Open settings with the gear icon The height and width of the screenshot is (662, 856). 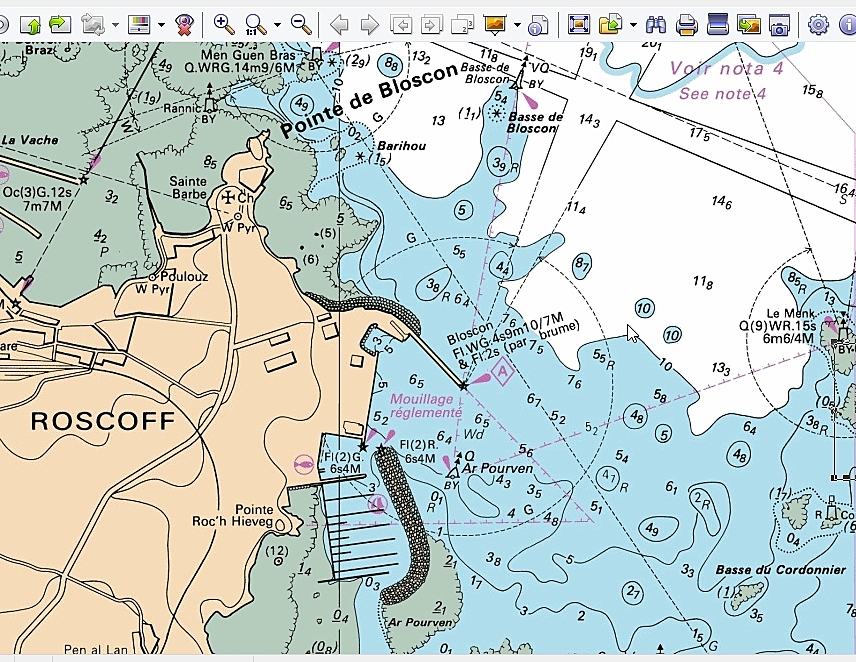coord(818,25)
